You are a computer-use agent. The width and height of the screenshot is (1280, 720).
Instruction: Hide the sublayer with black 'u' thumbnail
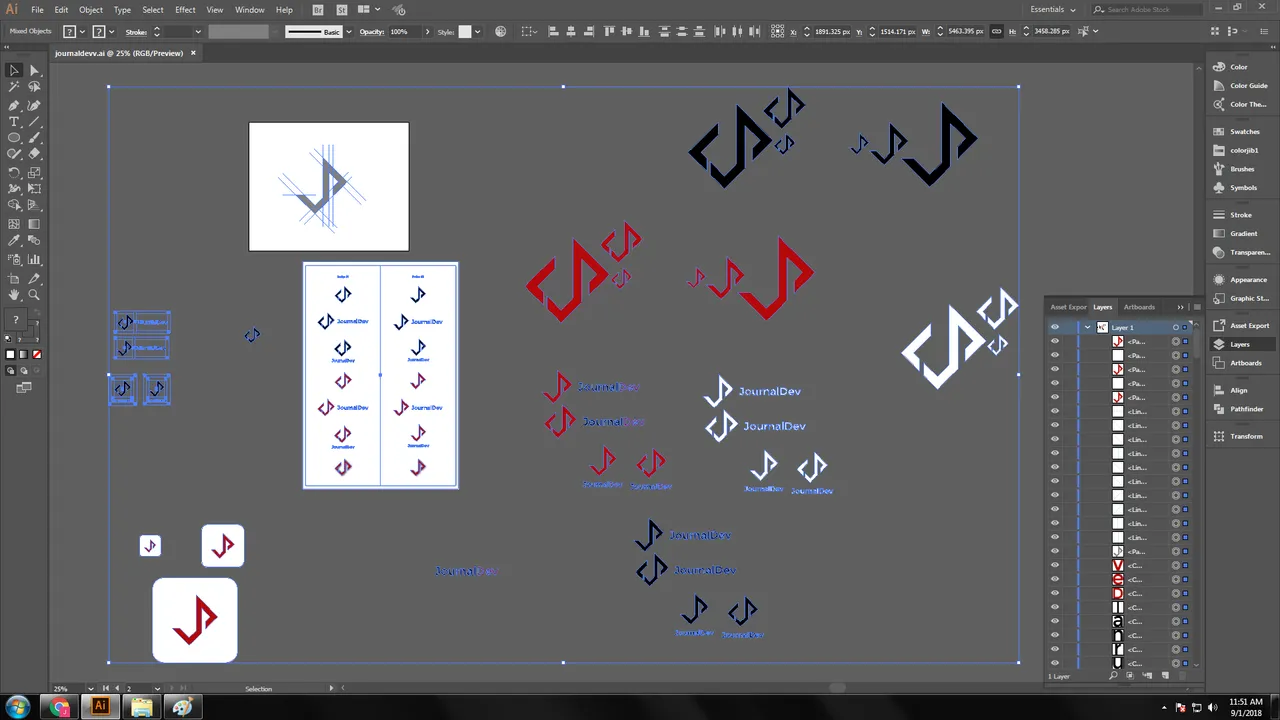point(1054,663)
